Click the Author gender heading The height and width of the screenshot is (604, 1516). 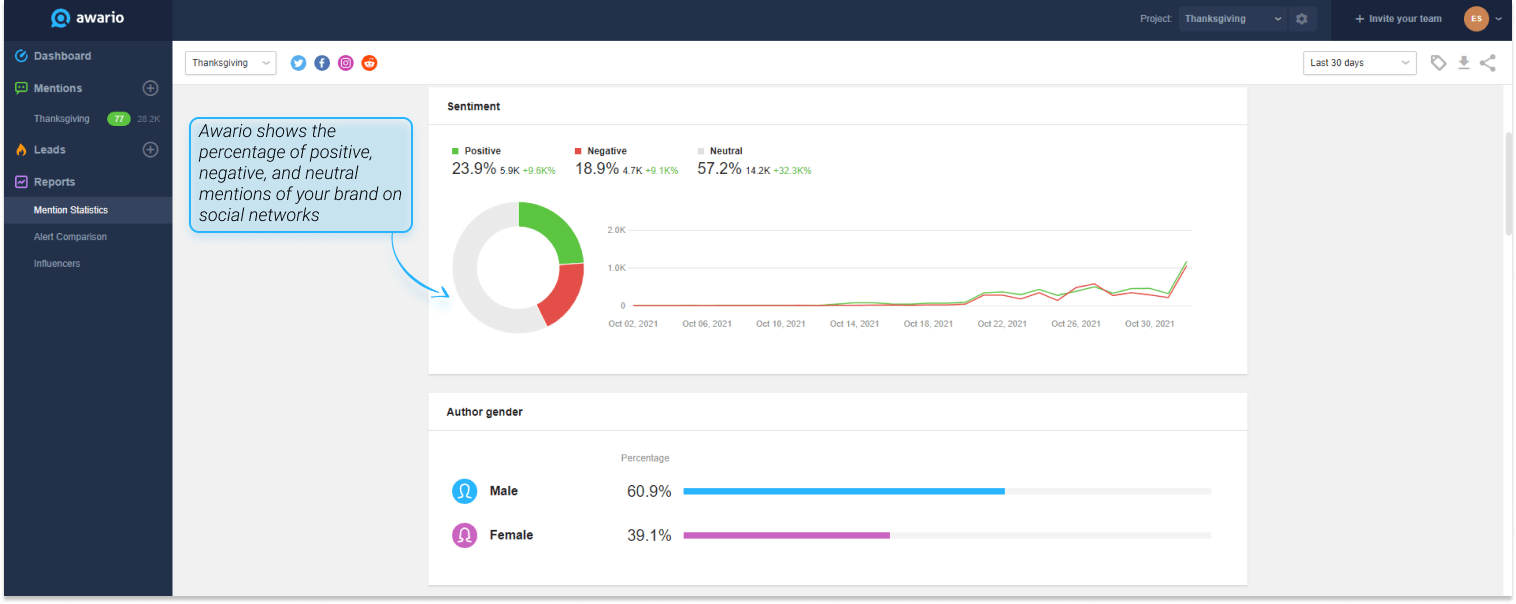pyautogui.click(x=485, y=412)
